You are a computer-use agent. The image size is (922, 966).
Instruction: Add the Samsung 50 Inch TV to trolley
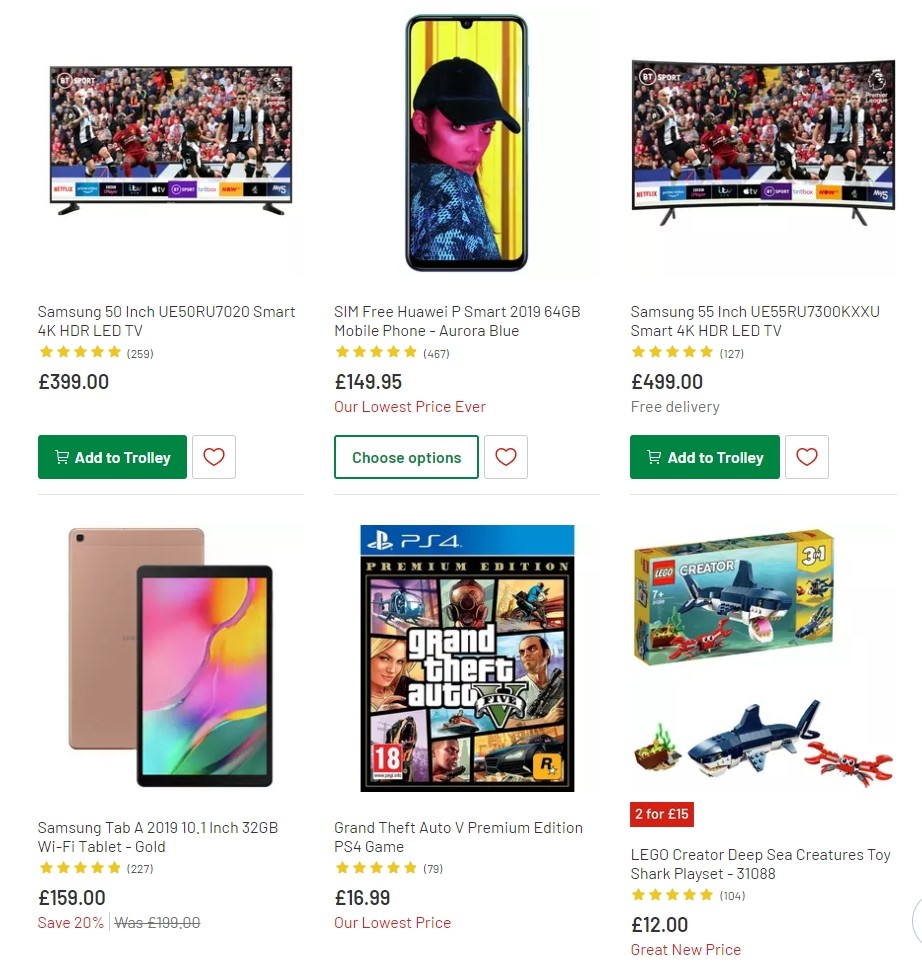(x=112, y=457)
